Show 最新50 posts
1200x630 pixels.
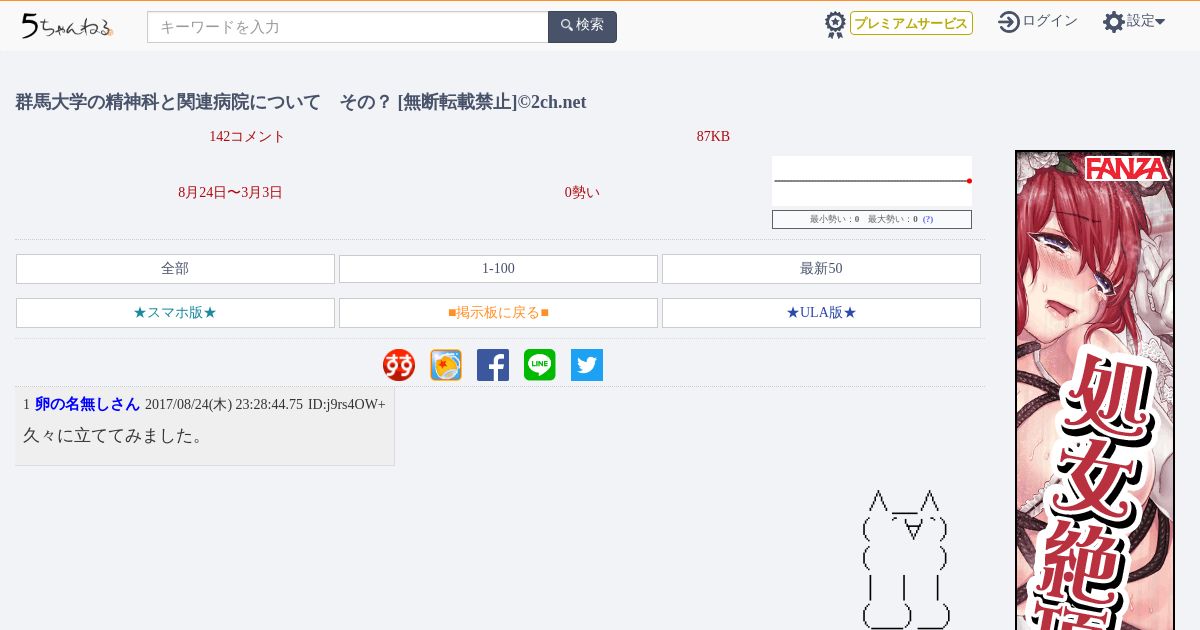pos(821,269)
